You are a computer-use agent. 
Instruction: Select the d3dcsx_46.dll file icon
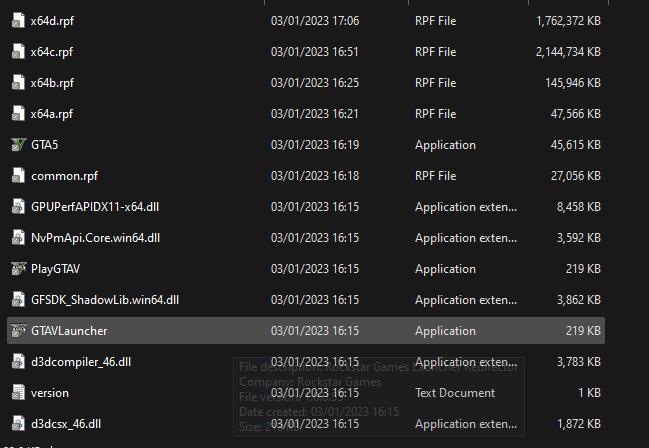18,424
